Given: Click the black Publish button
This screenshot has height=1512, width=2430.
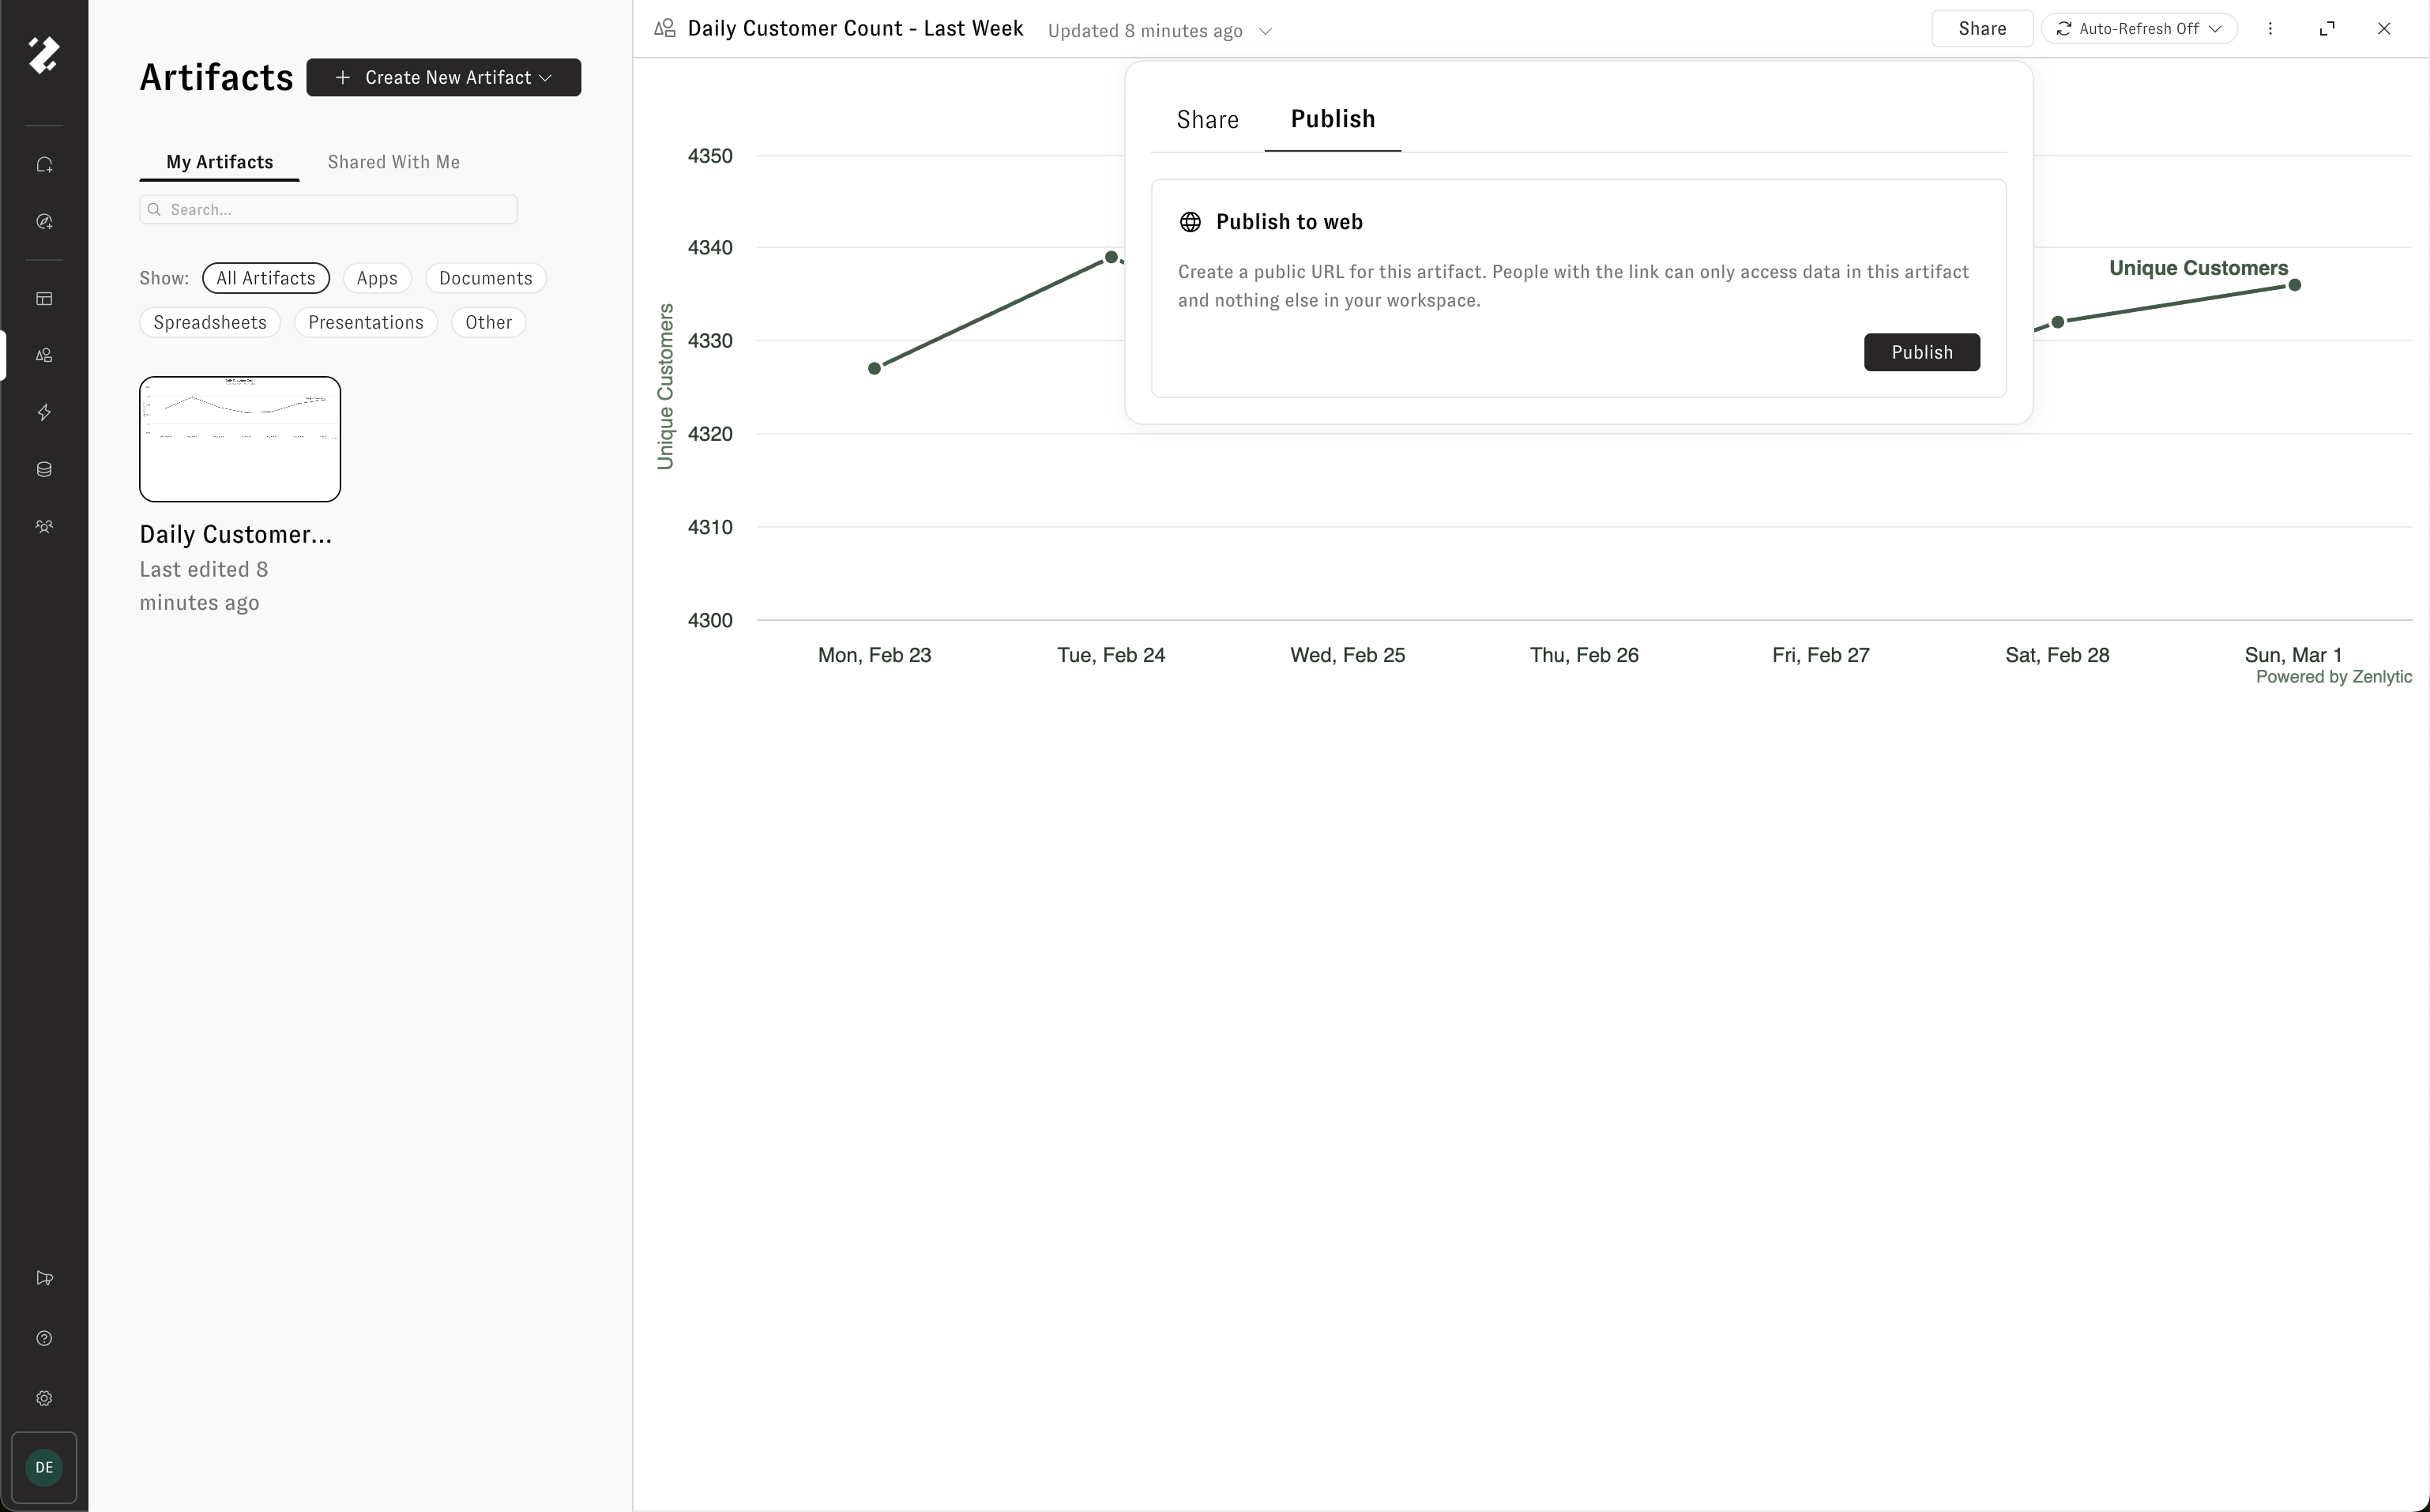Looking at the screenshot, I should (1921, 353).
